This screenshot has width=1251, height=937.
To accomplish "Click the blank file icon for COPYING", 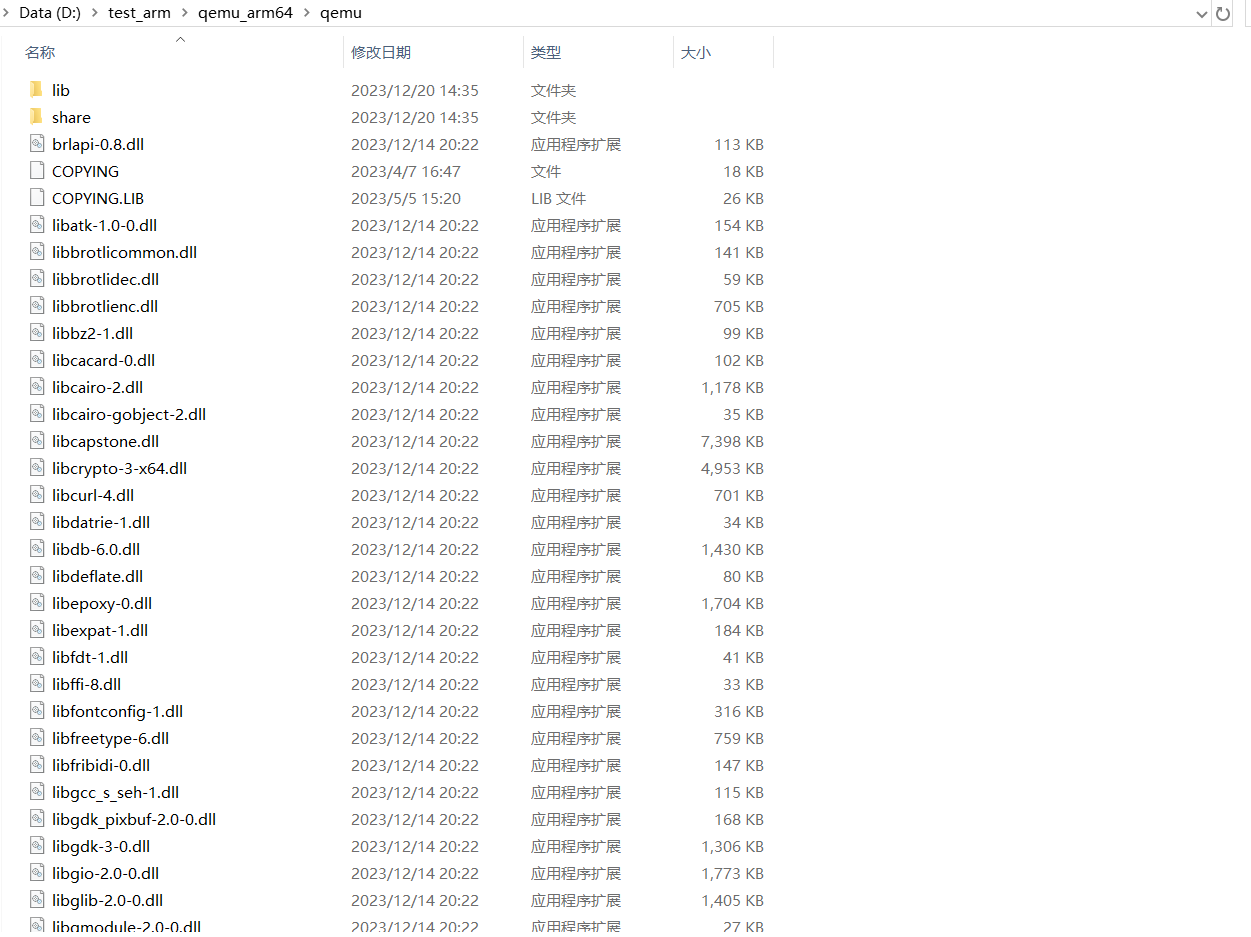I will point(37,171).
